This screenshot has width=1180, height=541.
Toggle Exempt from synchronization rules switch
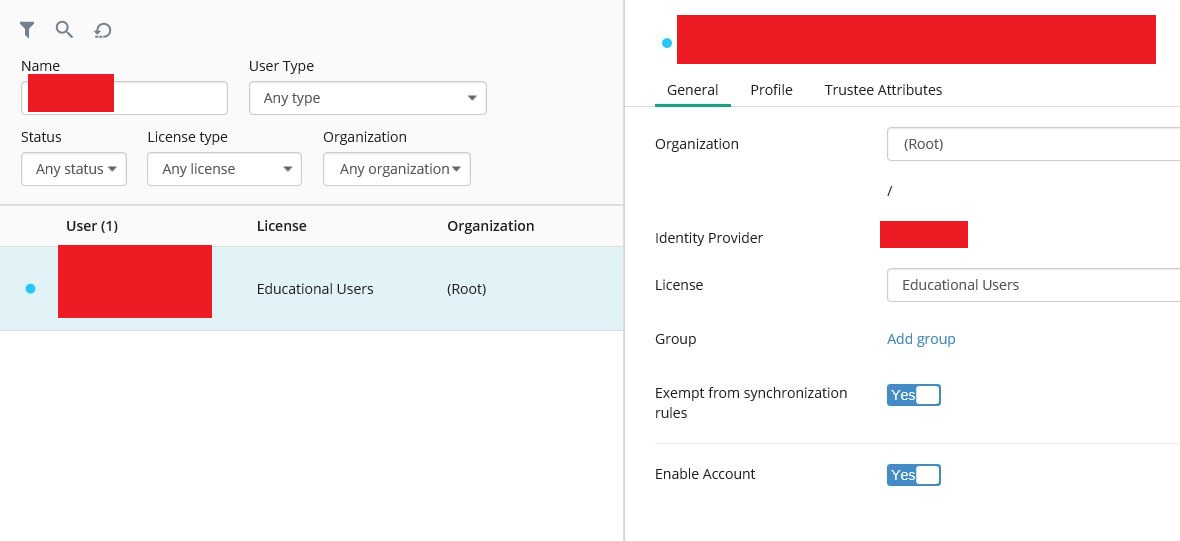coord(913,395)
